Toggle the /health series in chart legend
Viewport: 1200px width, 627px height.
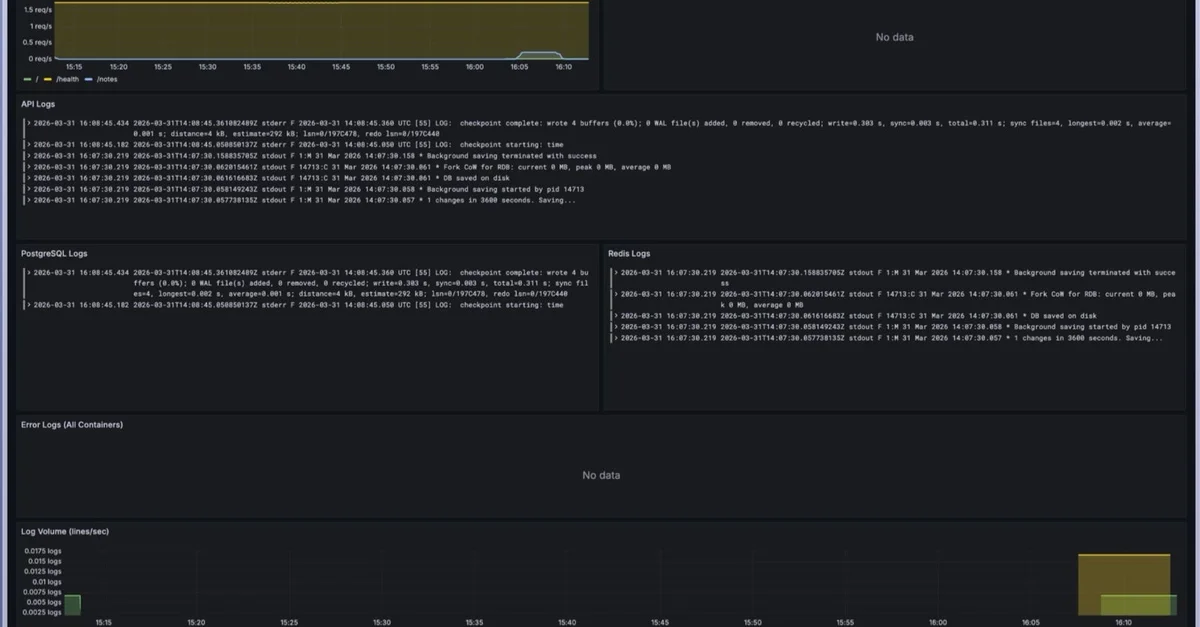pos(67,79)
